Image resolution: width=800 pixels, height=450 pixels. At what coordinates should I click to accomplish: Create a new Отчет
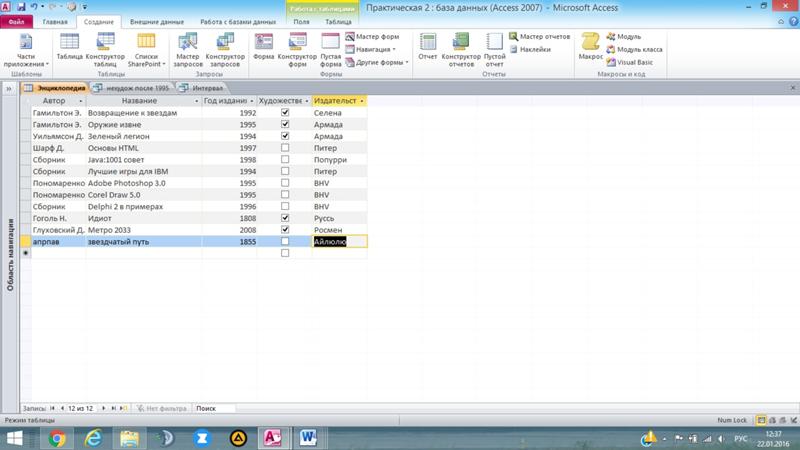pyautogui.click(x=428, y=47)
